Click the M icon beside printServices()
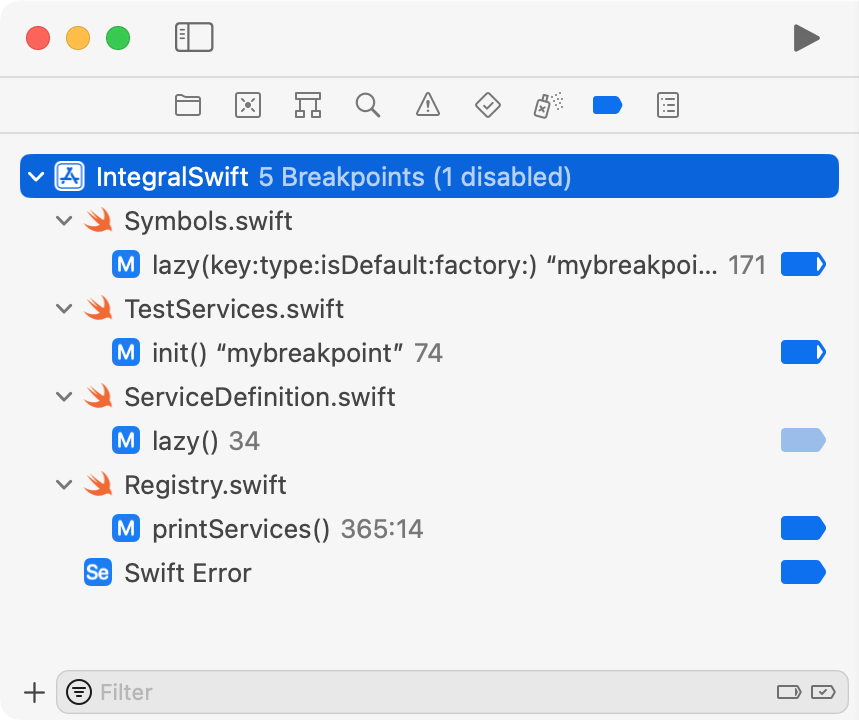 click(x=126, y=528)
